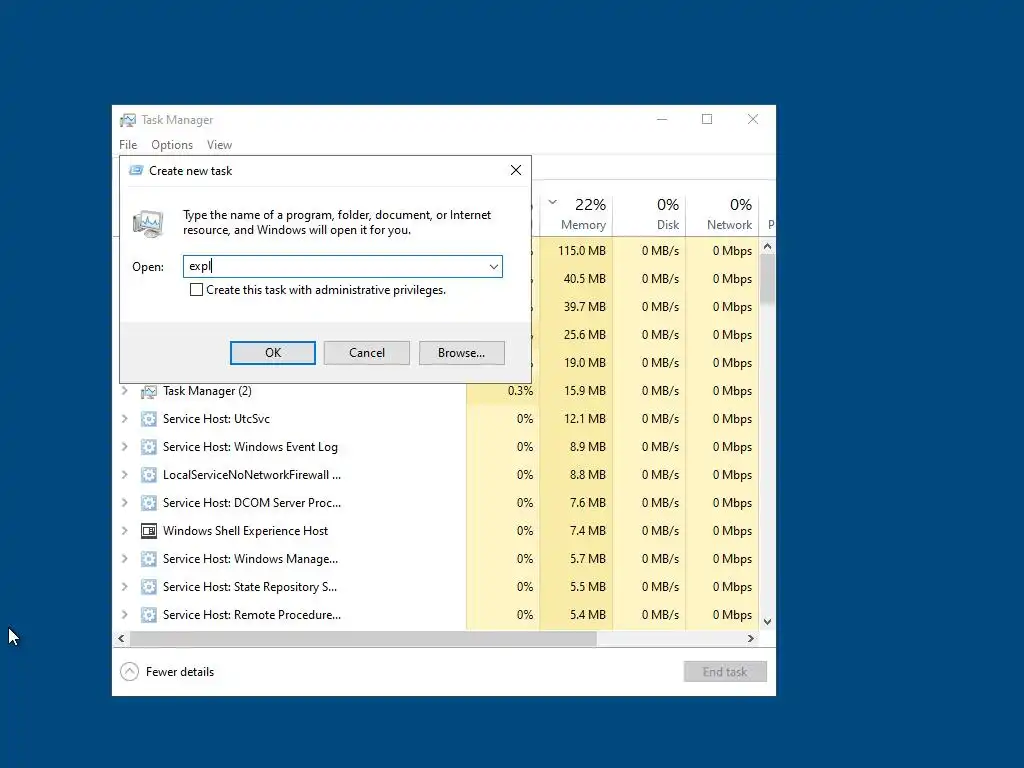Click the 115.0 MB memory cell
The height and width of the screenshot is (768, 1024).
pyautogui.click(x=577, y=251)
